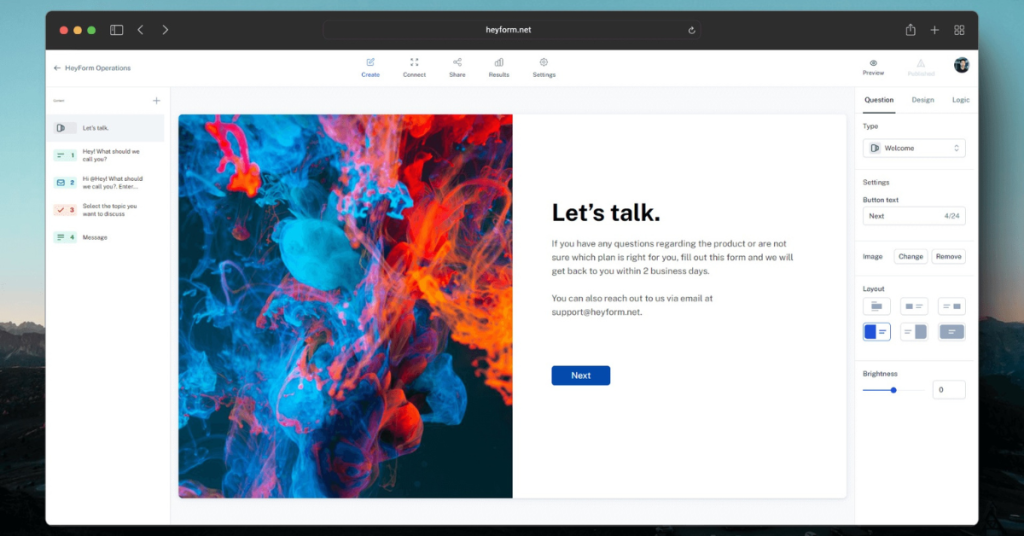Screen dimensions: 1024x536
Task: Select the full background image layout option
Action: 951,332
